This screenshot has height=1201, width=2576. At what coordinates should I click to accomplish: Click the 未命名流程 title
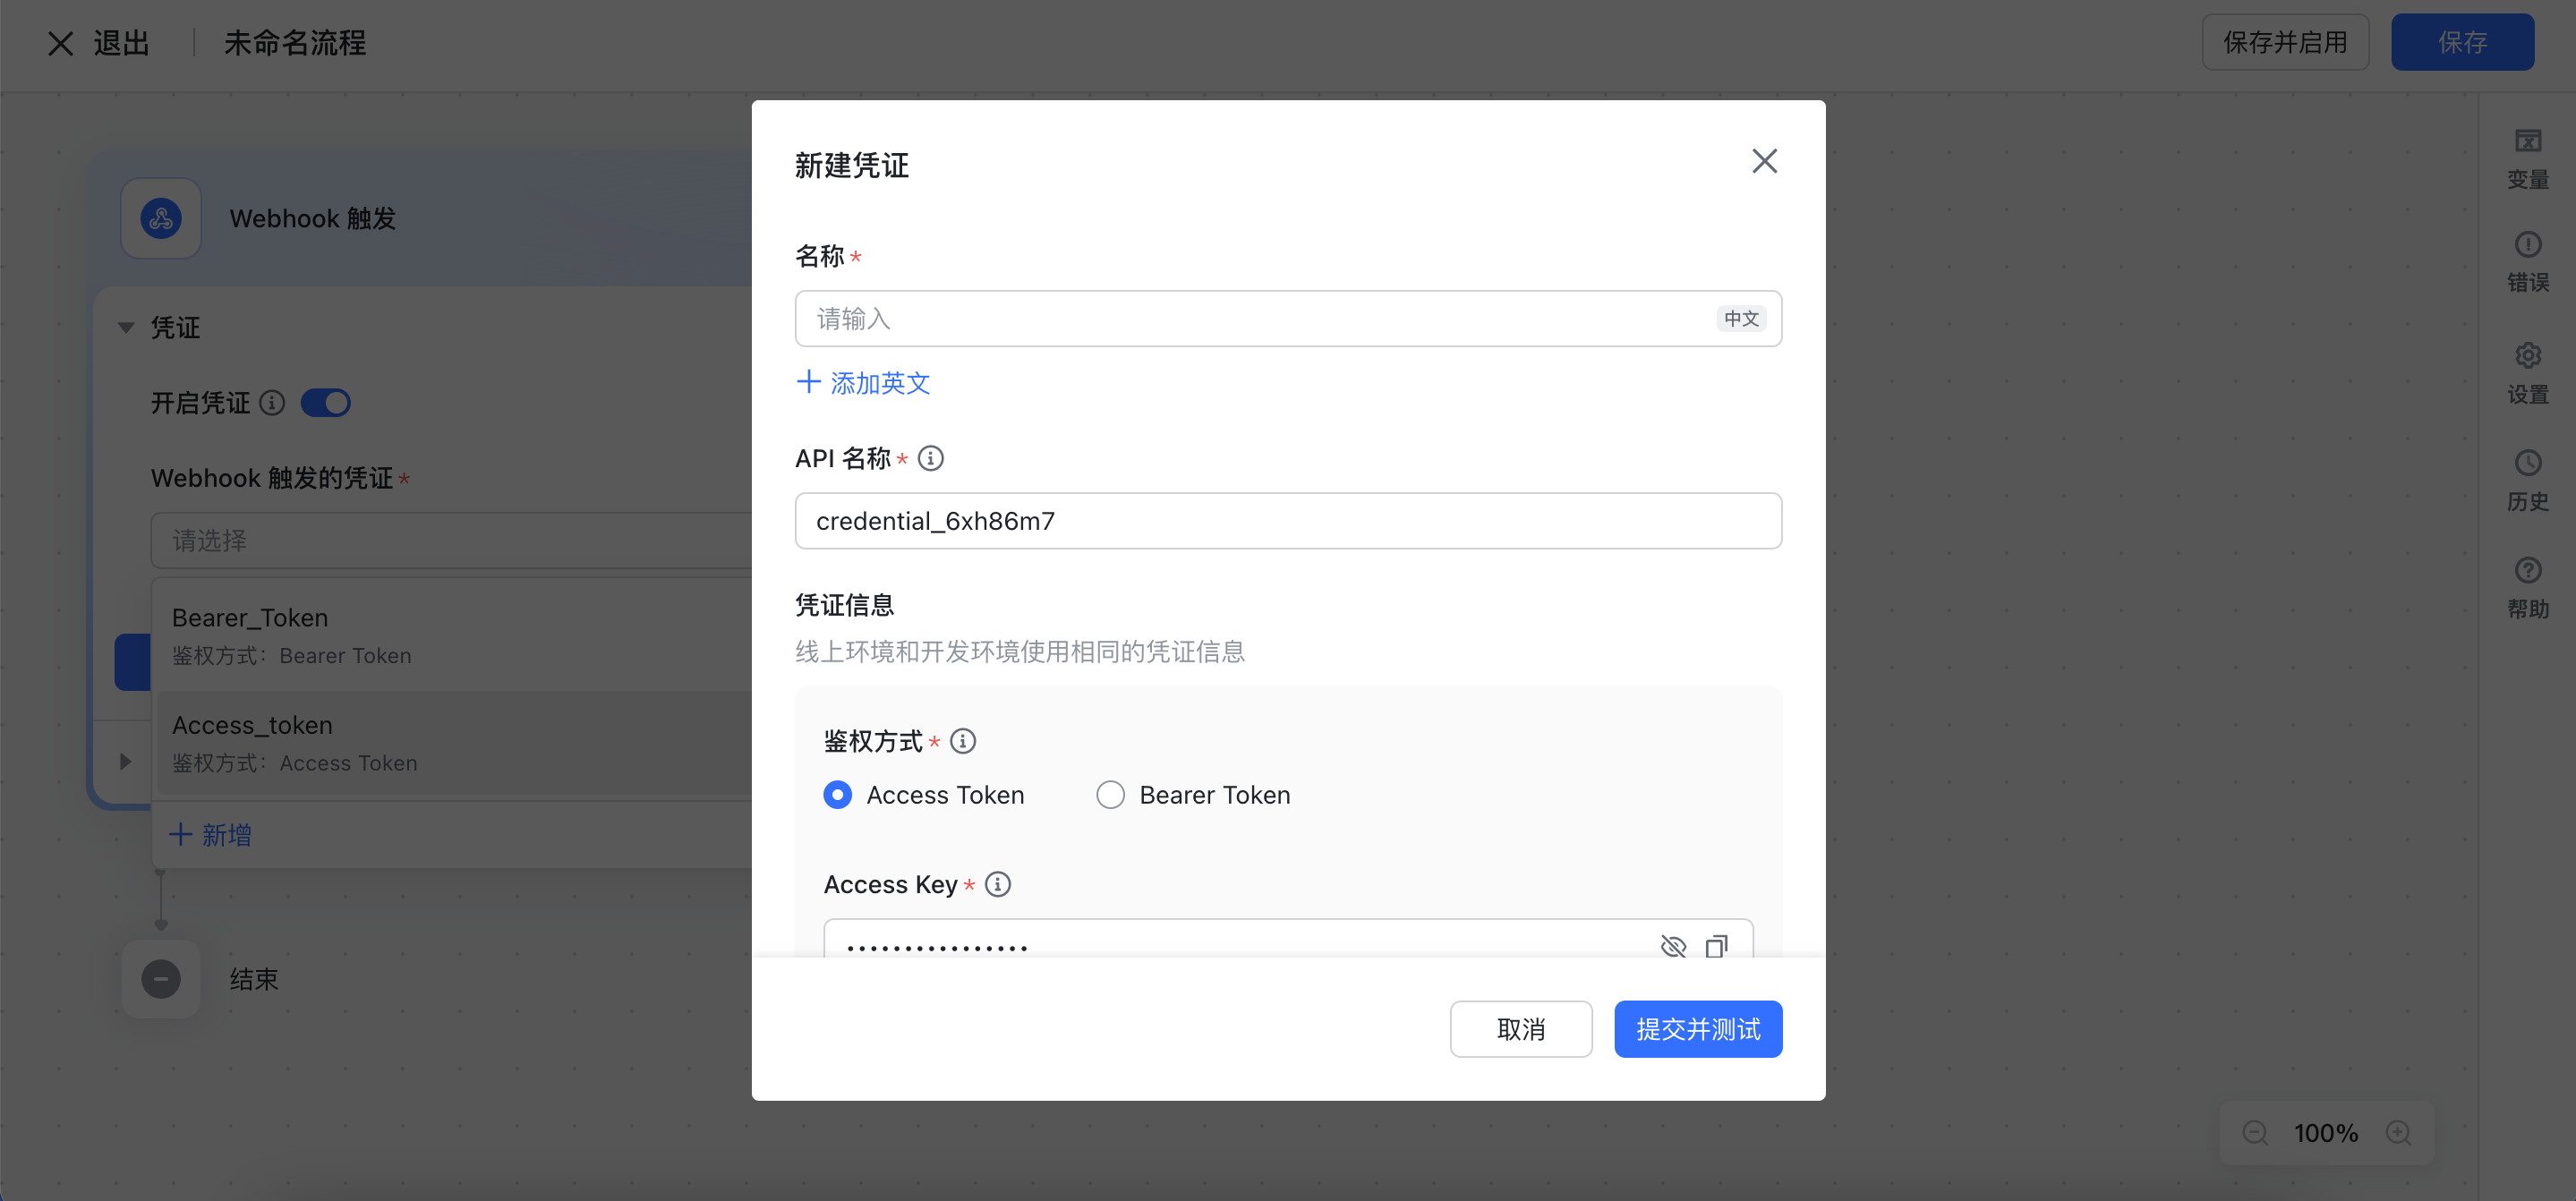pyautogui.click(x=295, y=43)
